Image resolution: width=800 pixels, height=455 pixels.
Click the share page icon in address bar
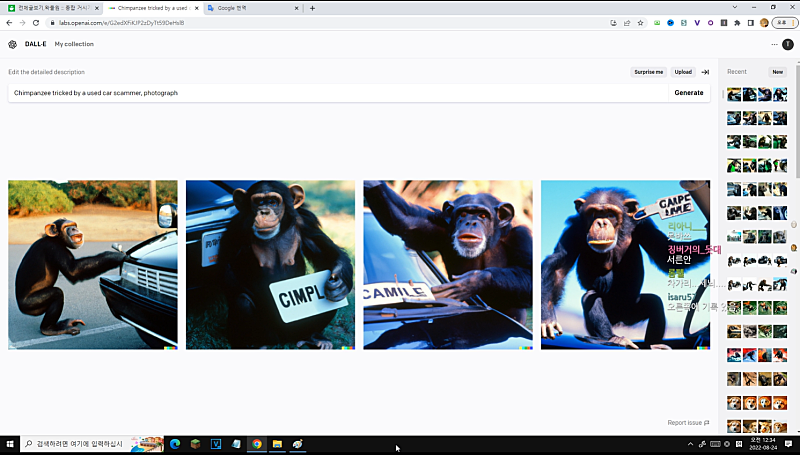click(626, 22)
